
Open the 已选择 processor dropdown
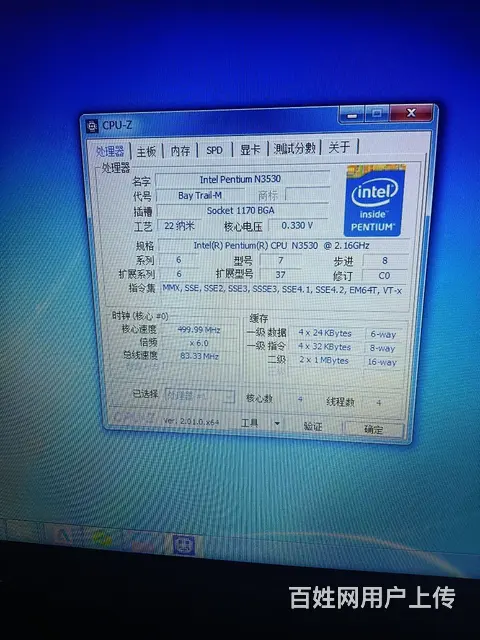tap(200, 396)
